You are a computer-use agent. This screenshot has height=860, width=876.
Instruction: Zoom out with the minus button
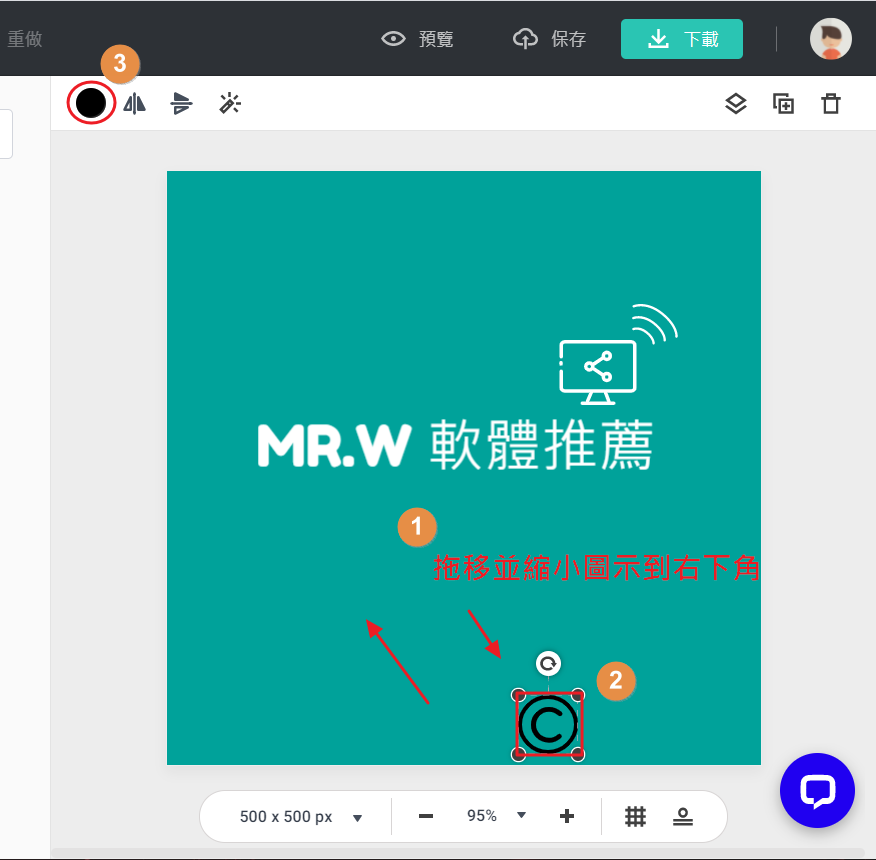click(426, 816)
